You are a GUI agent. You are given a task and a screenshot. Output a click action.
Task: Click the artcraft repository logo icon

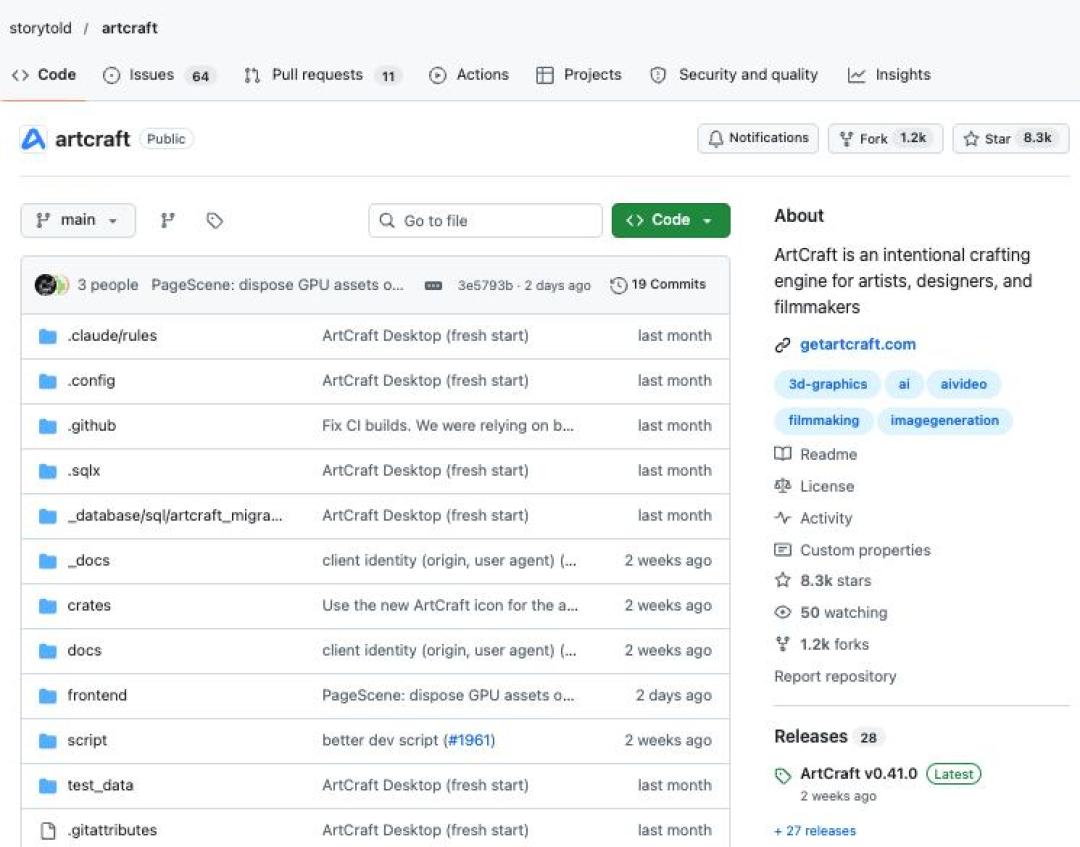pyautogui.click(x=33, y=138)
